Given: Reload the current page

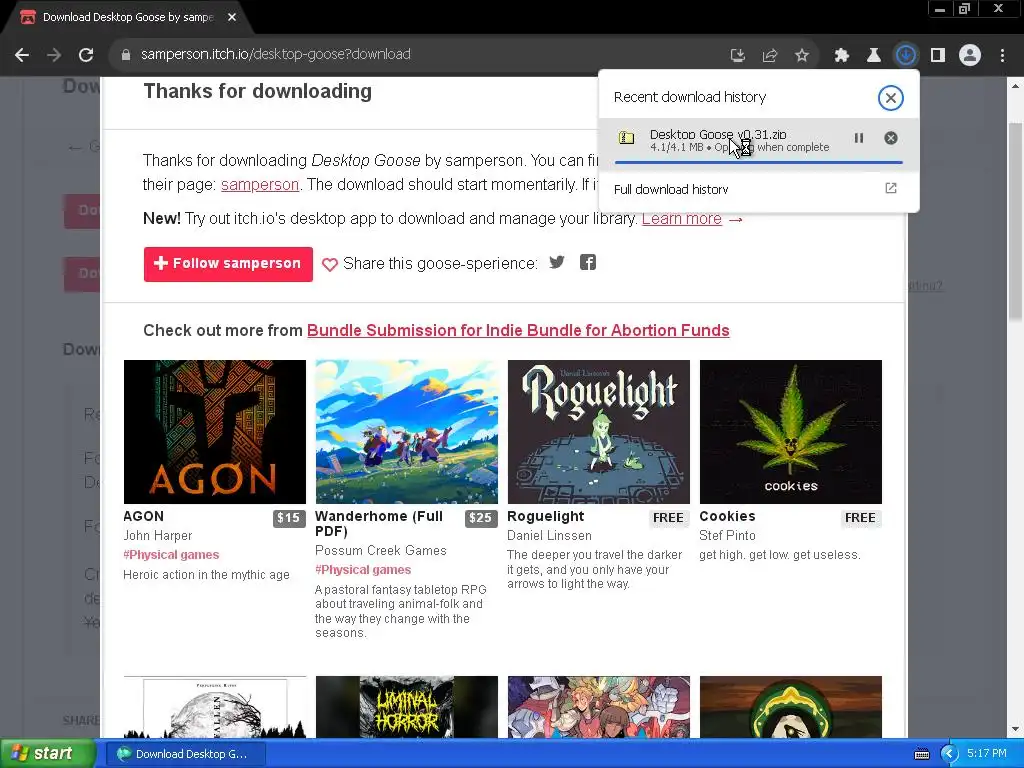Looking at the screenshot, I should tap(86, 55).
